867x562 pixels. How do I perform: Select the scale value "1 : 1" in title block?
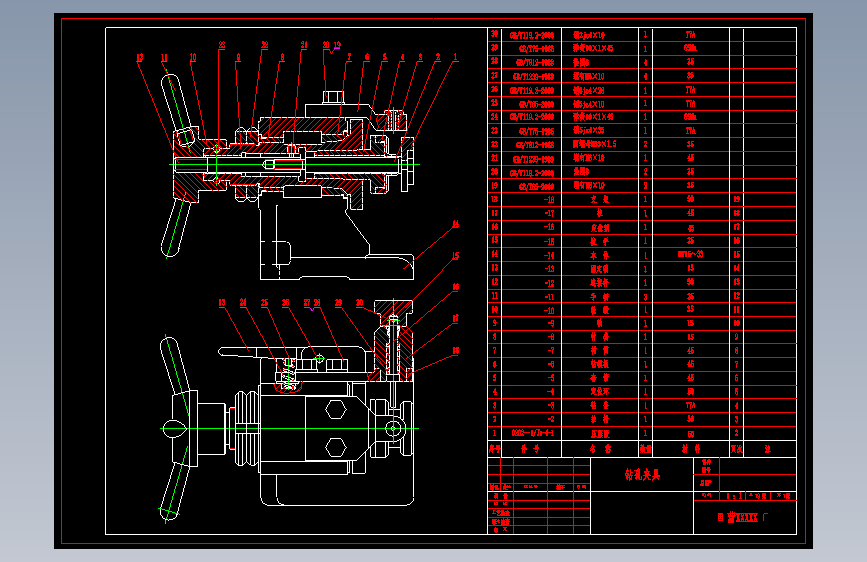tap(734, 496)
